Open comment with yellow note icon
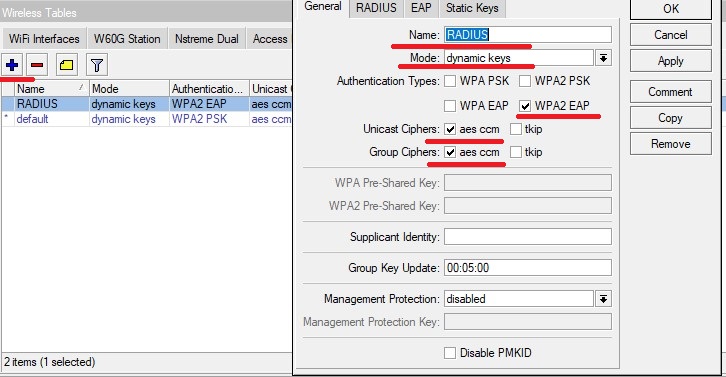Viewport: 726px width, 377px height. [67, 65]
